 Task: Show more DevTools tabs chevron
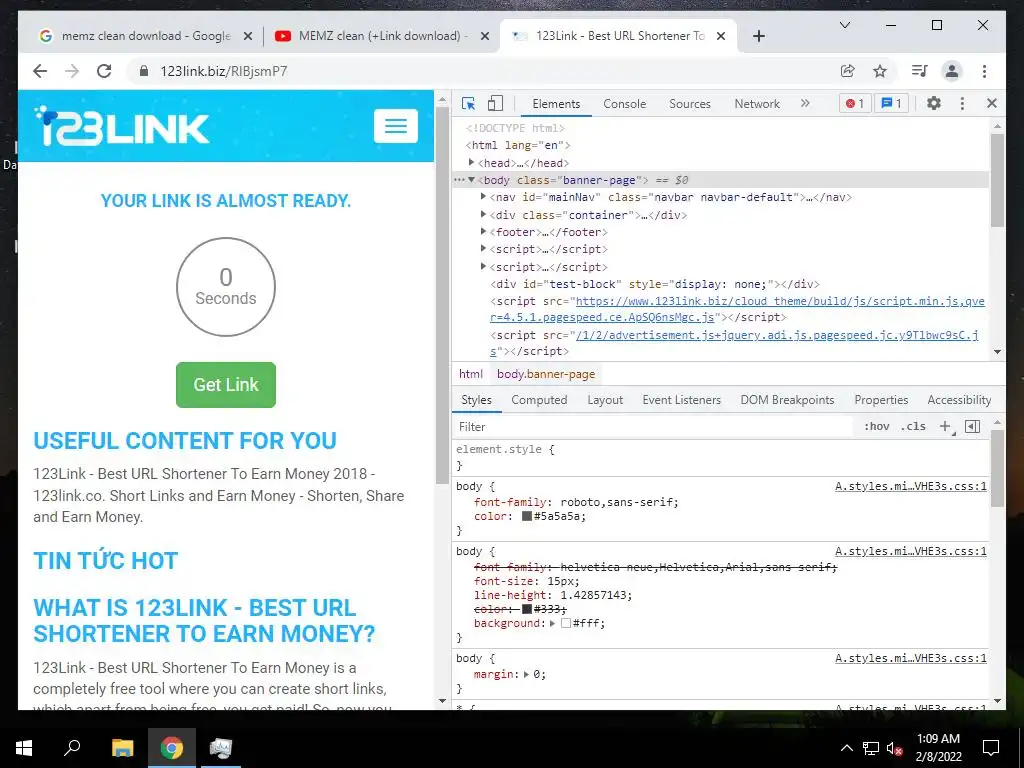pos(805,103)
